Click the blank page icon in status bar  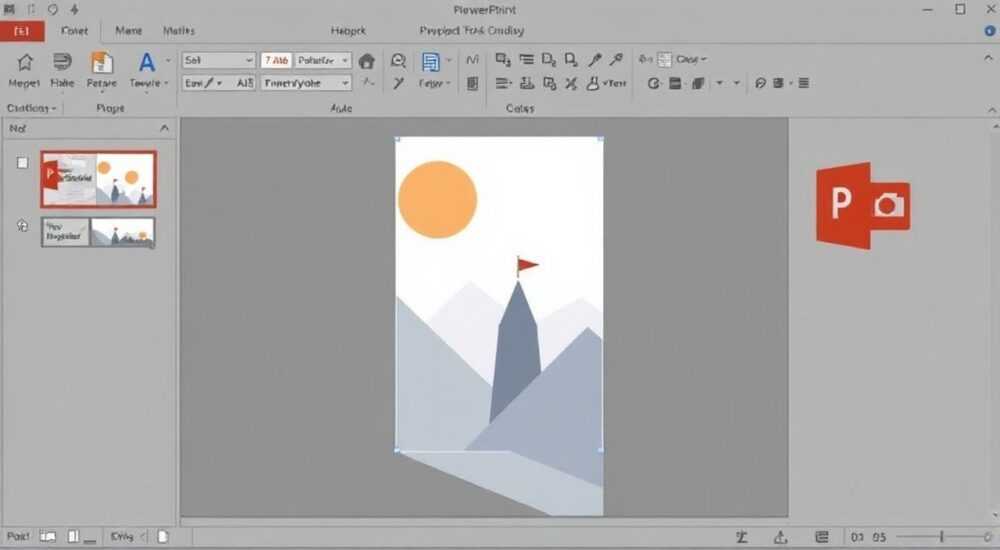(163, 537)
